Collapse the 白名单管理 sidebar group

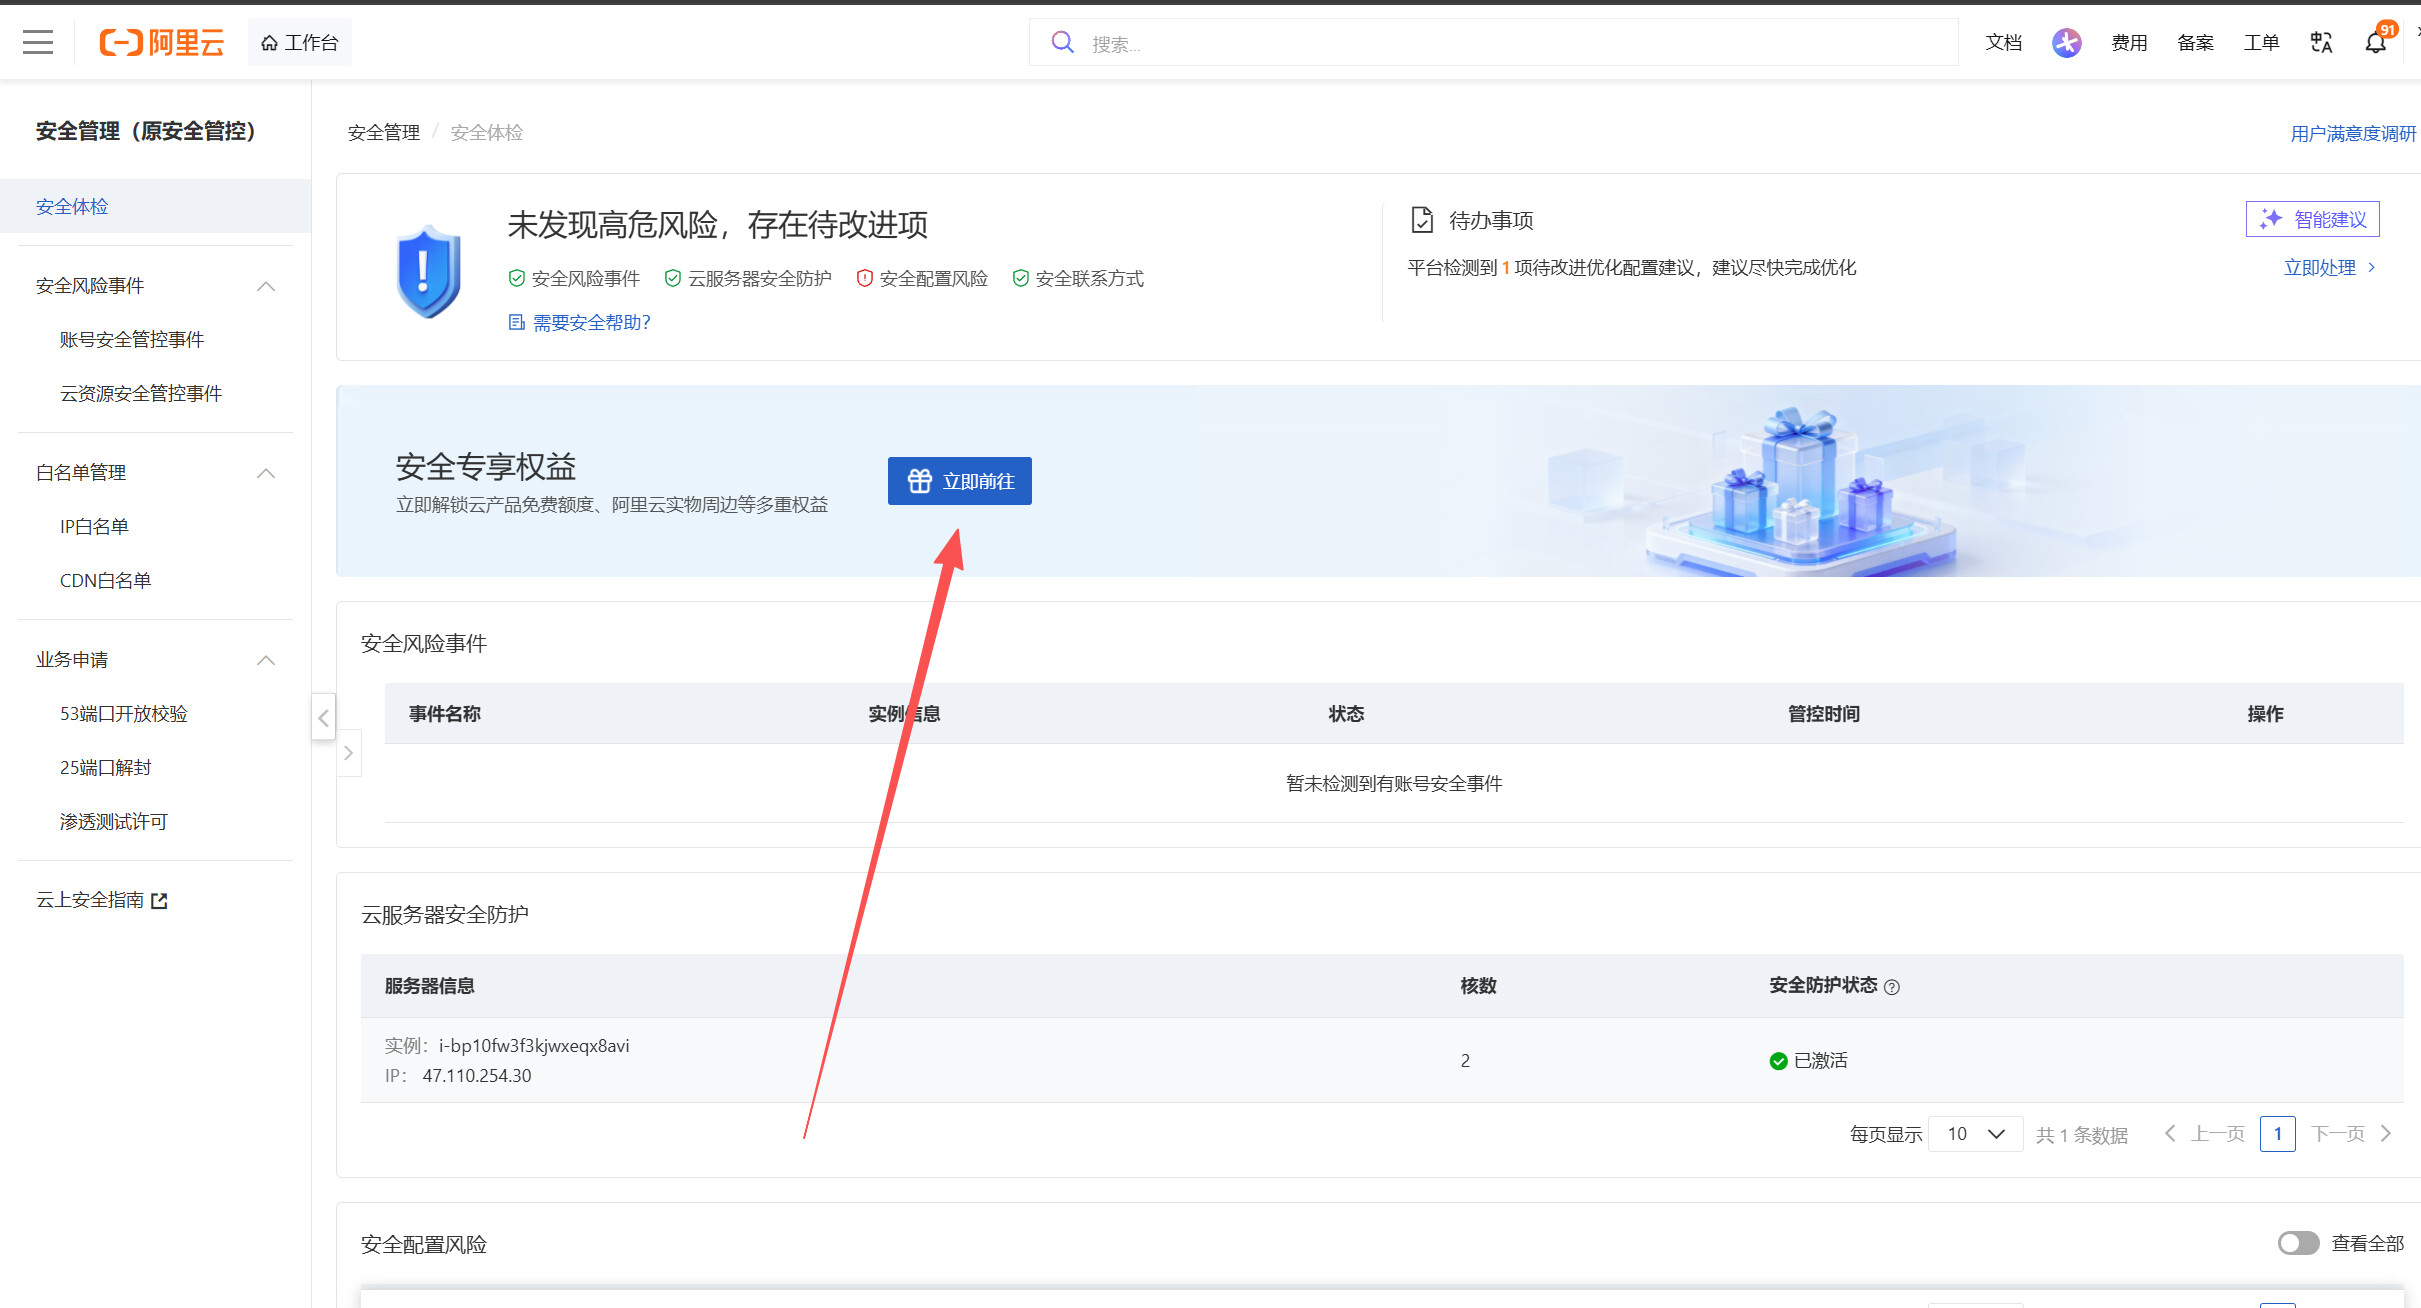point(266,473)
